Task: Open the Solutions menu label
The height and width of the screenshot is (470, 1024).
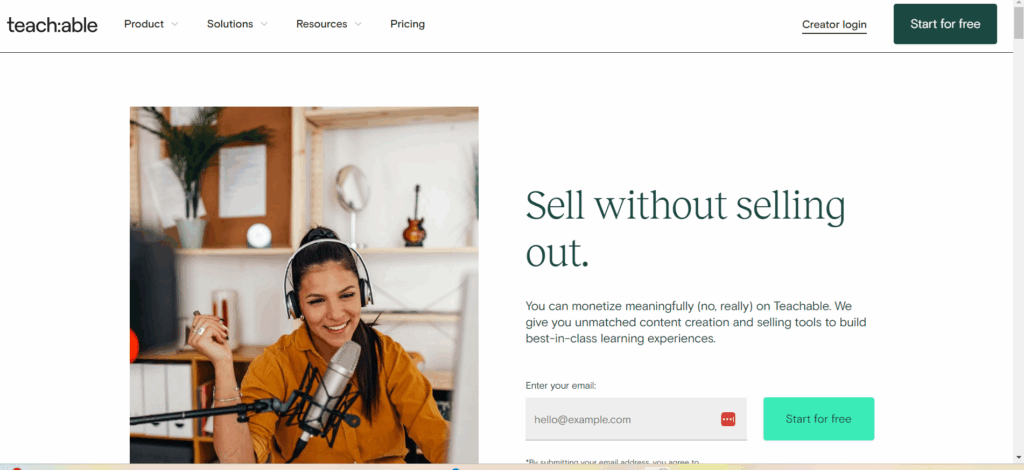Action: [230, 24]
